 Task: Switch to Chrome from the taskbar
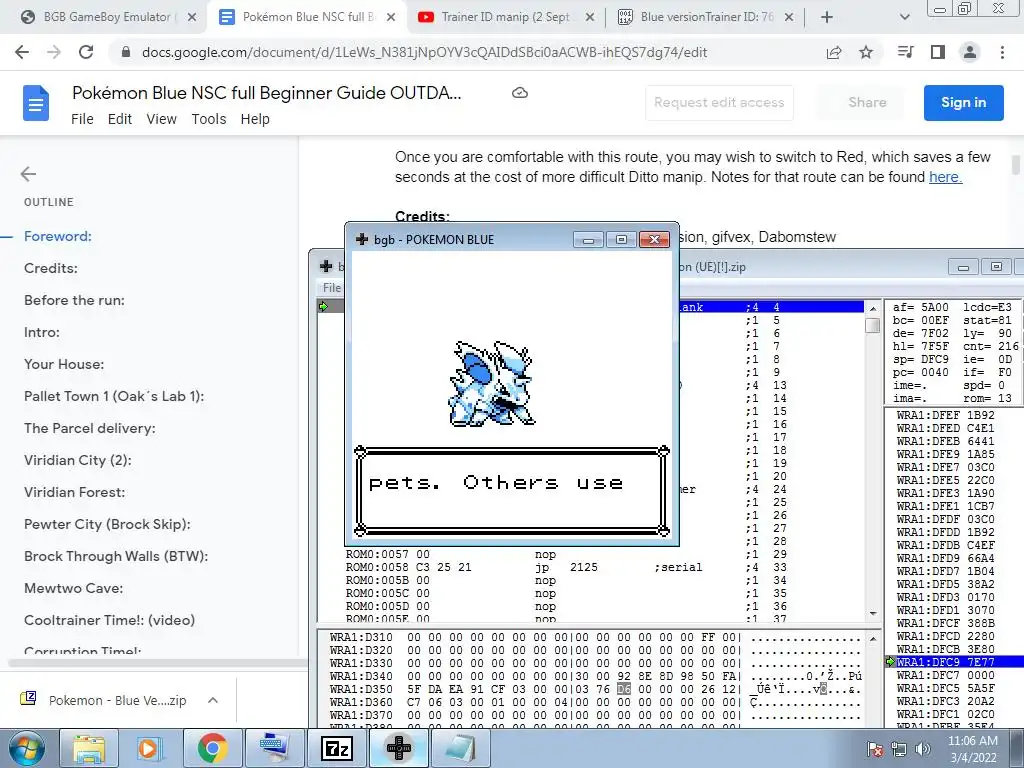[212, 748]
